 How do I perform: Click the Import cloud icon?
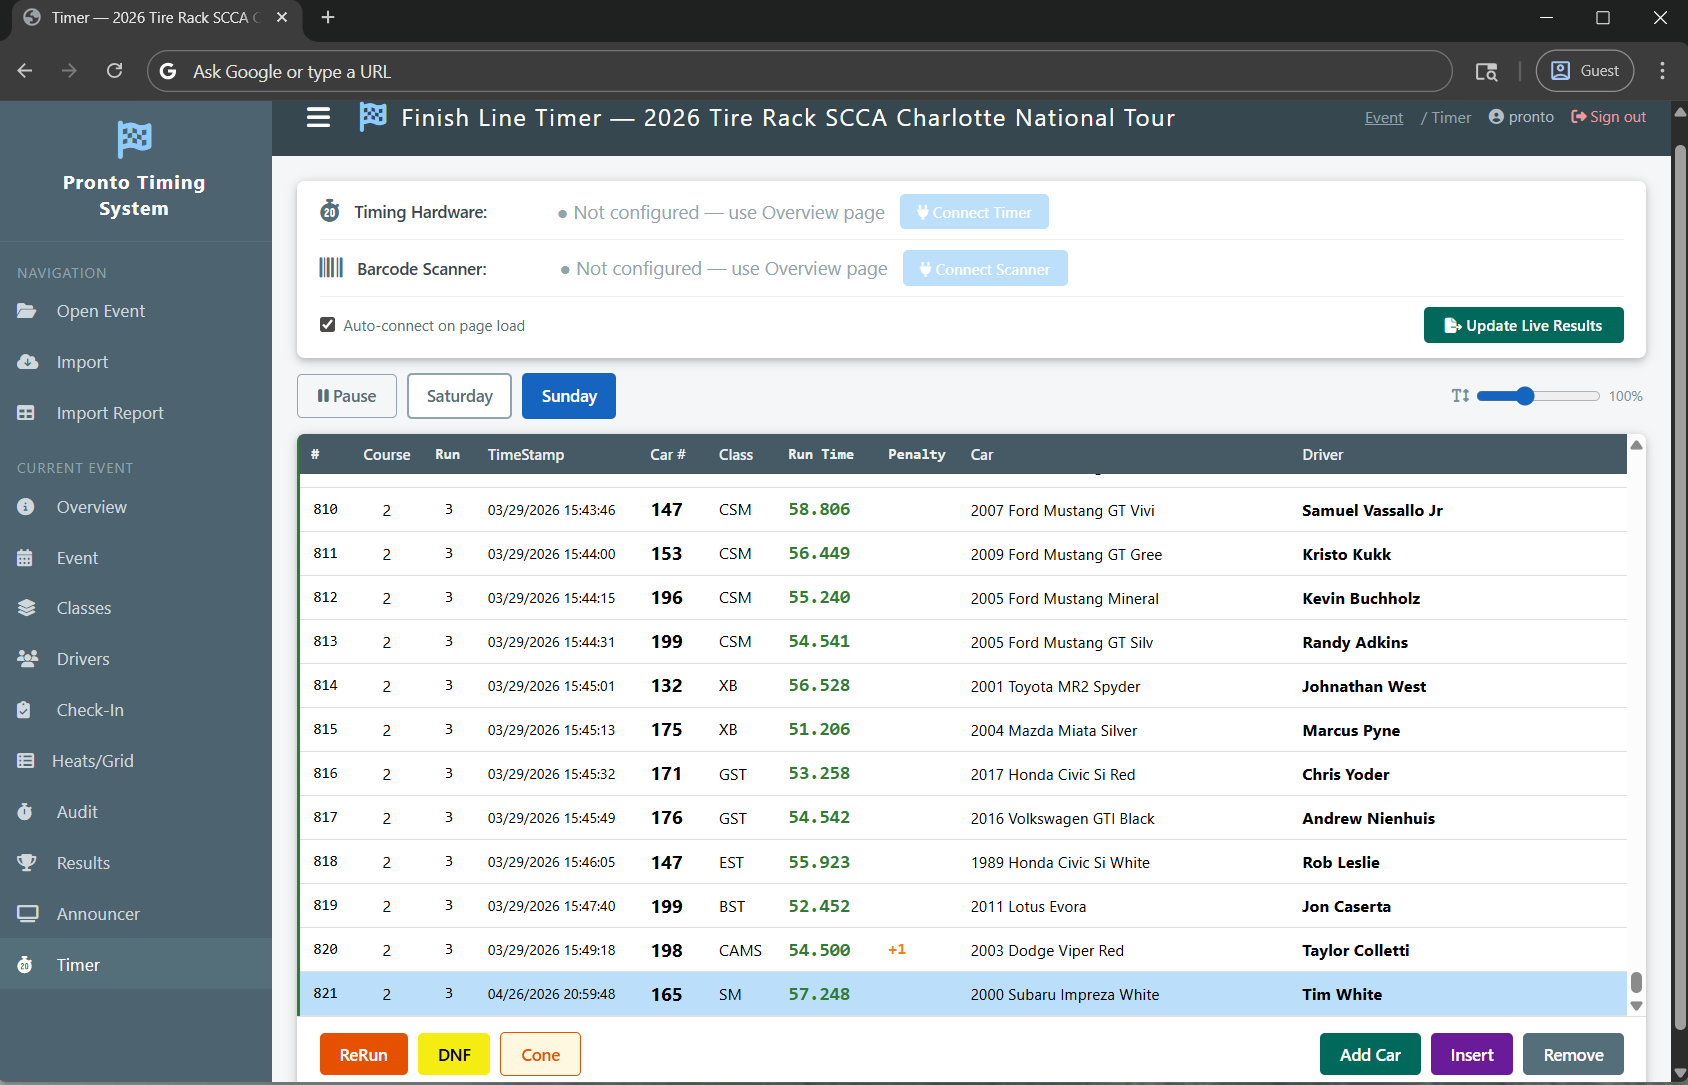27,362
